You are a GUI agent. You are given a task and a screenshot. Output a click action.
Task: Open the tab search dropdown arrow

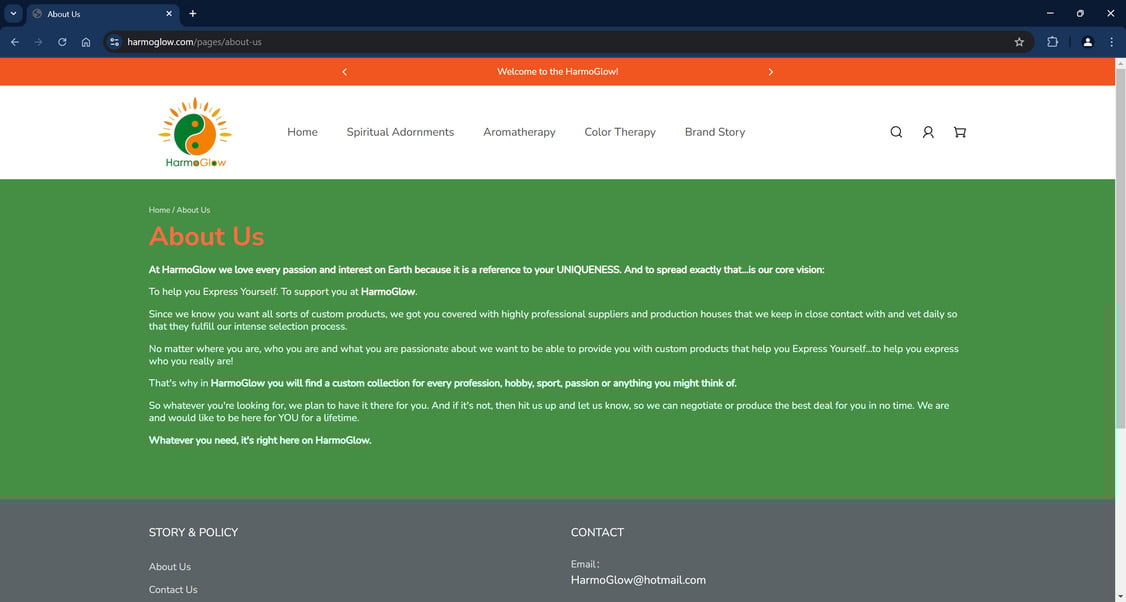click(13, 14)
